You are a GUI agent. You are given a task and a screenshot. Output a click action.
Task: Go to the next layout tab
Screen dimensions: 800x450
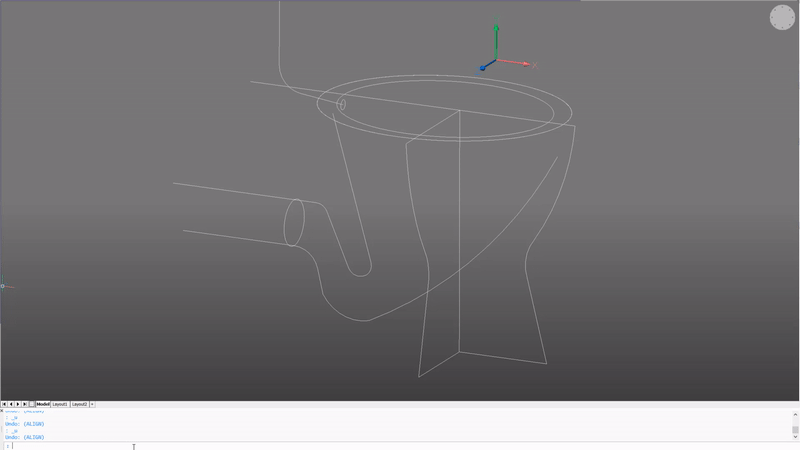(x=18, y=404)
